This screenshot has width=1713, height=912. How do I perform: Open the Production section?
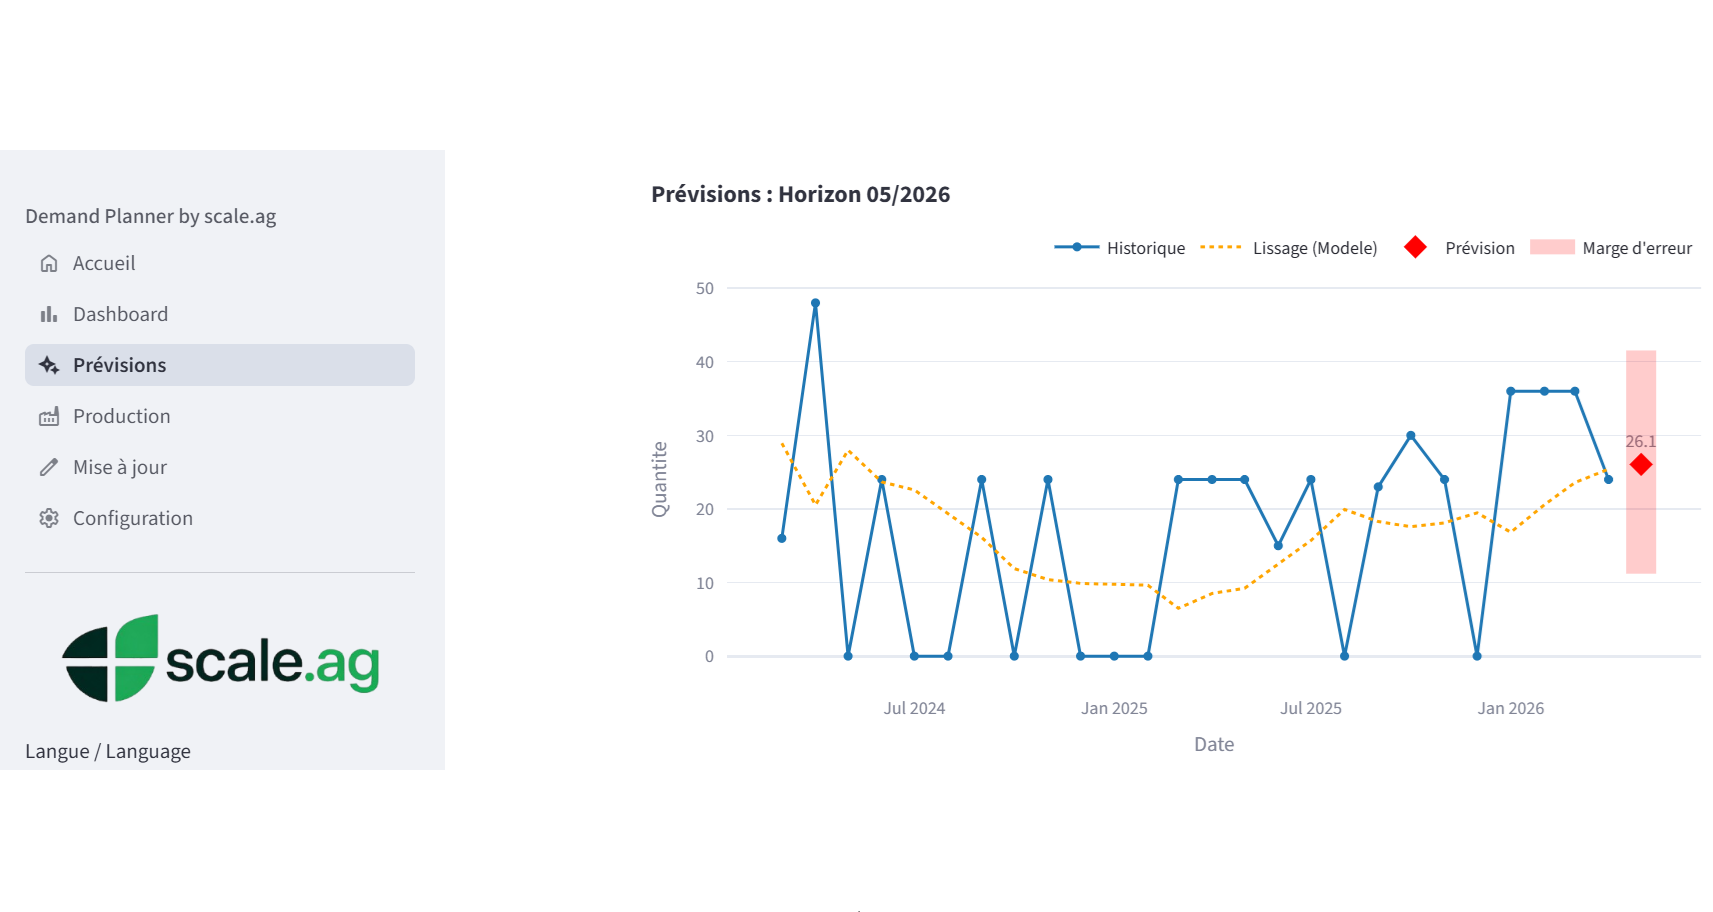pyautogui.click(x=220, y=416)
